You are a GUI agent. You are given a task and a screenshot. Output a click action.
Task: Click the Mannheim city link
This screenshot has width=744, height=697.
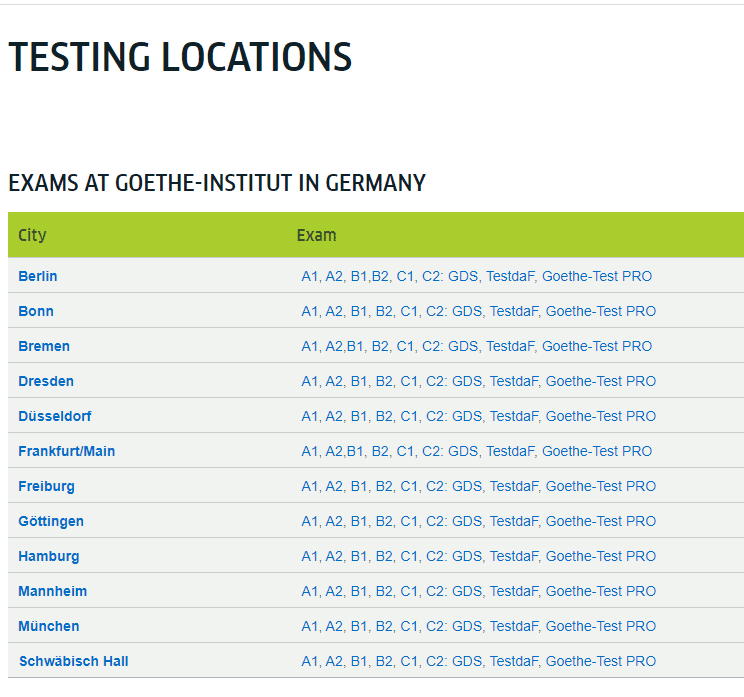[x=52, y=591]
